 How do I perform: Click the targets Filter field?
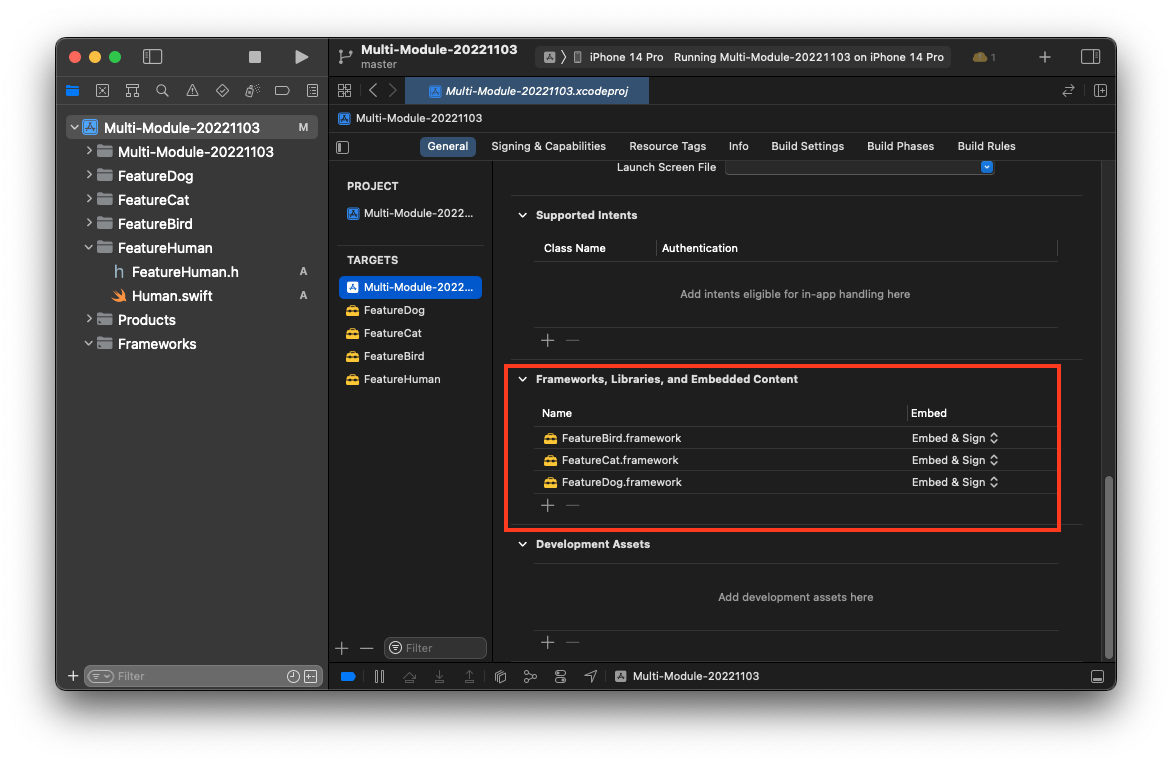point(436,648)
